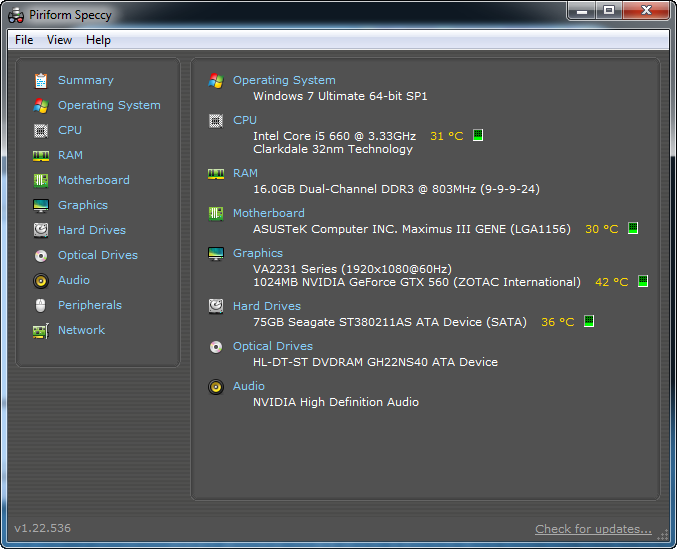Click the Audio speaker icon in summary panel

point(216,387)
